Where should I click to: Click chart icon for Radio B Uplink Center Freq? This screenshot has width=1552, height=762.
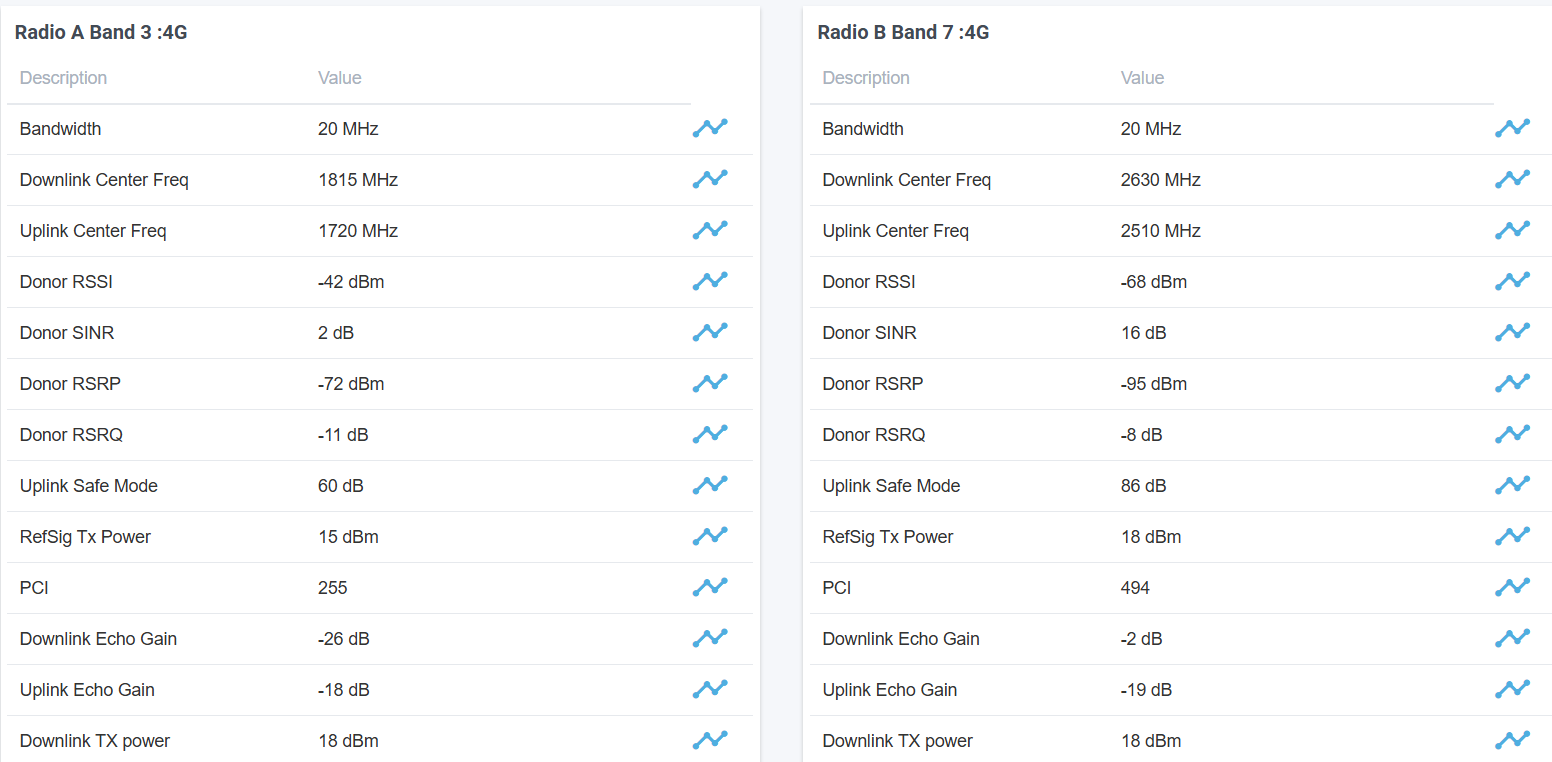tap(1512, 230)
